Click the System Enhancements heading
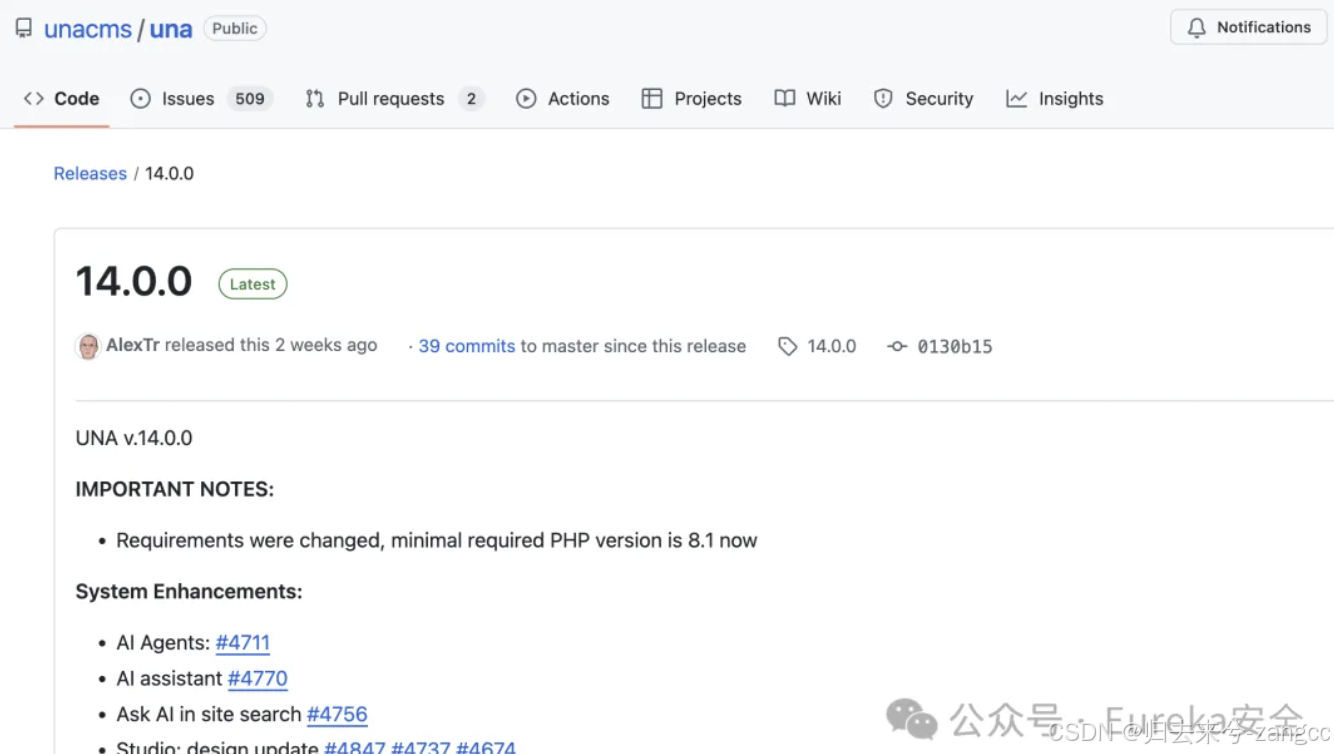This screenshot has height=754, width=1334. click(189, 592)
